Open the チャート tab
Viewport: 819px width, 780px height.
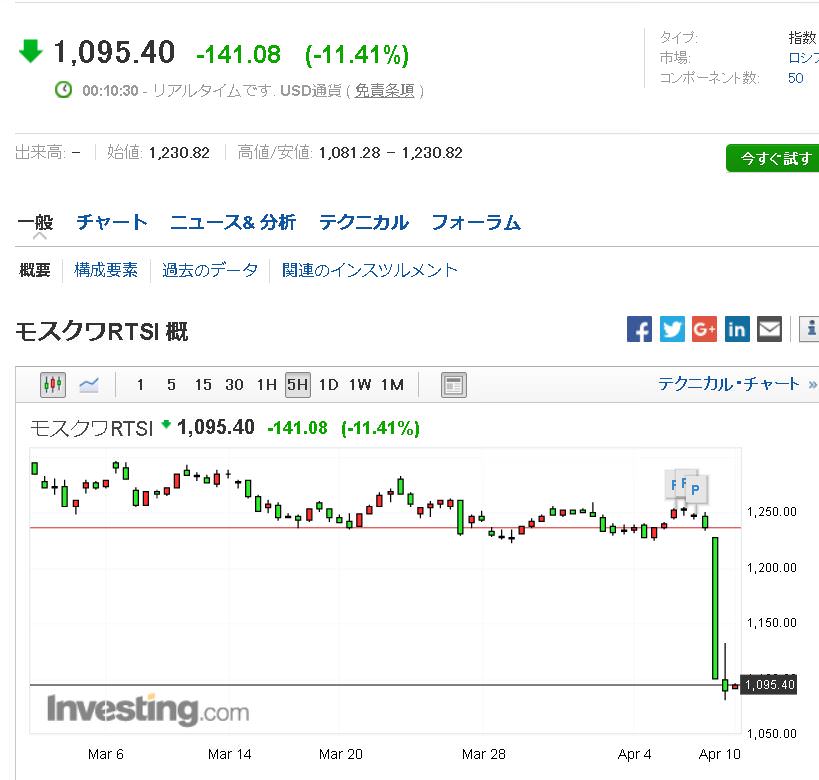click(x=112, y=222)
